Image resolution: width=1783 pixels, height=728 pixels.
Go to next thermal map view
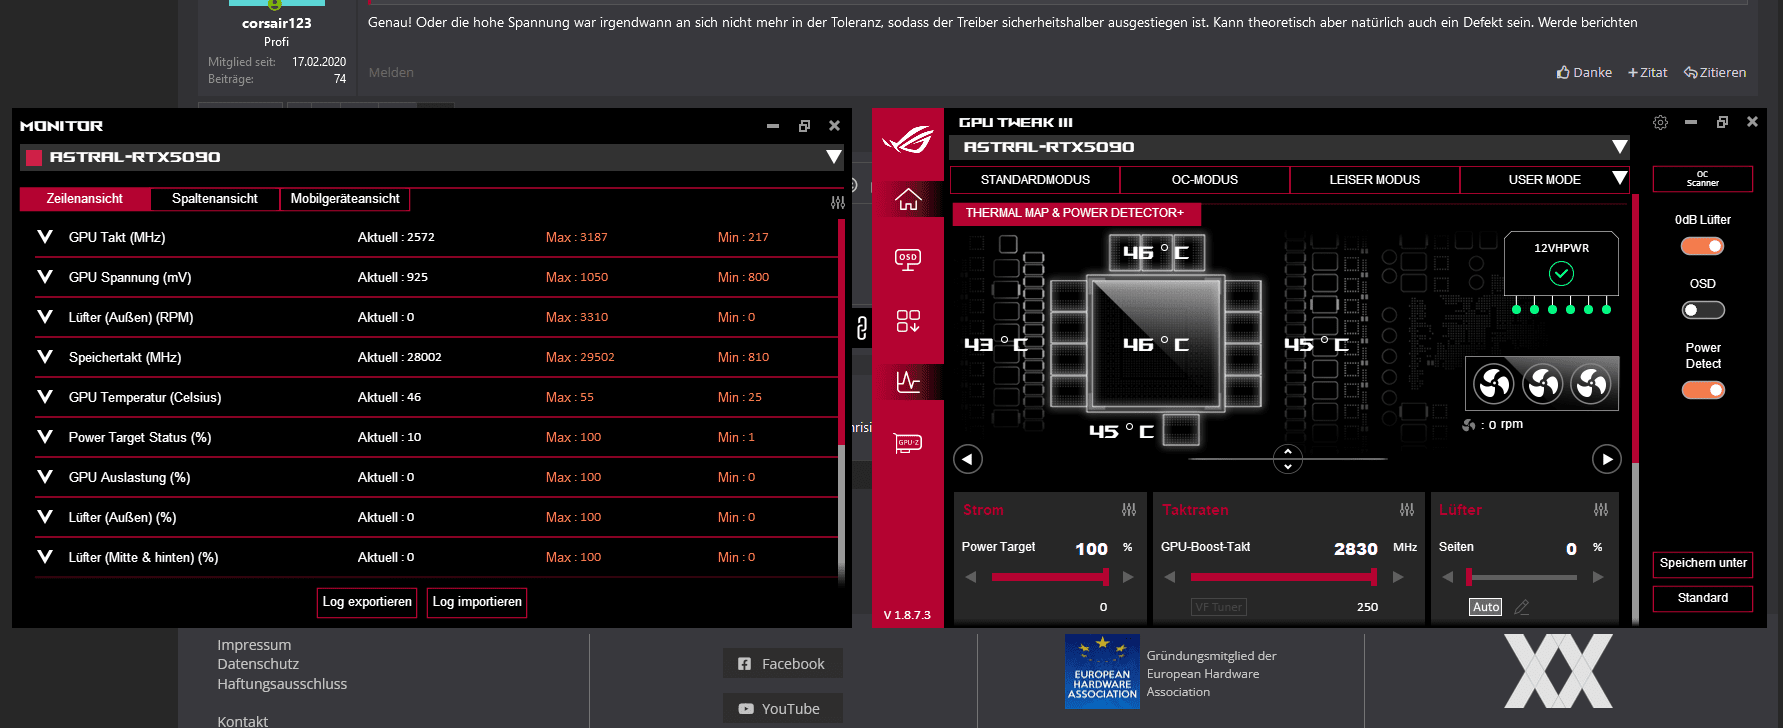1606,459
